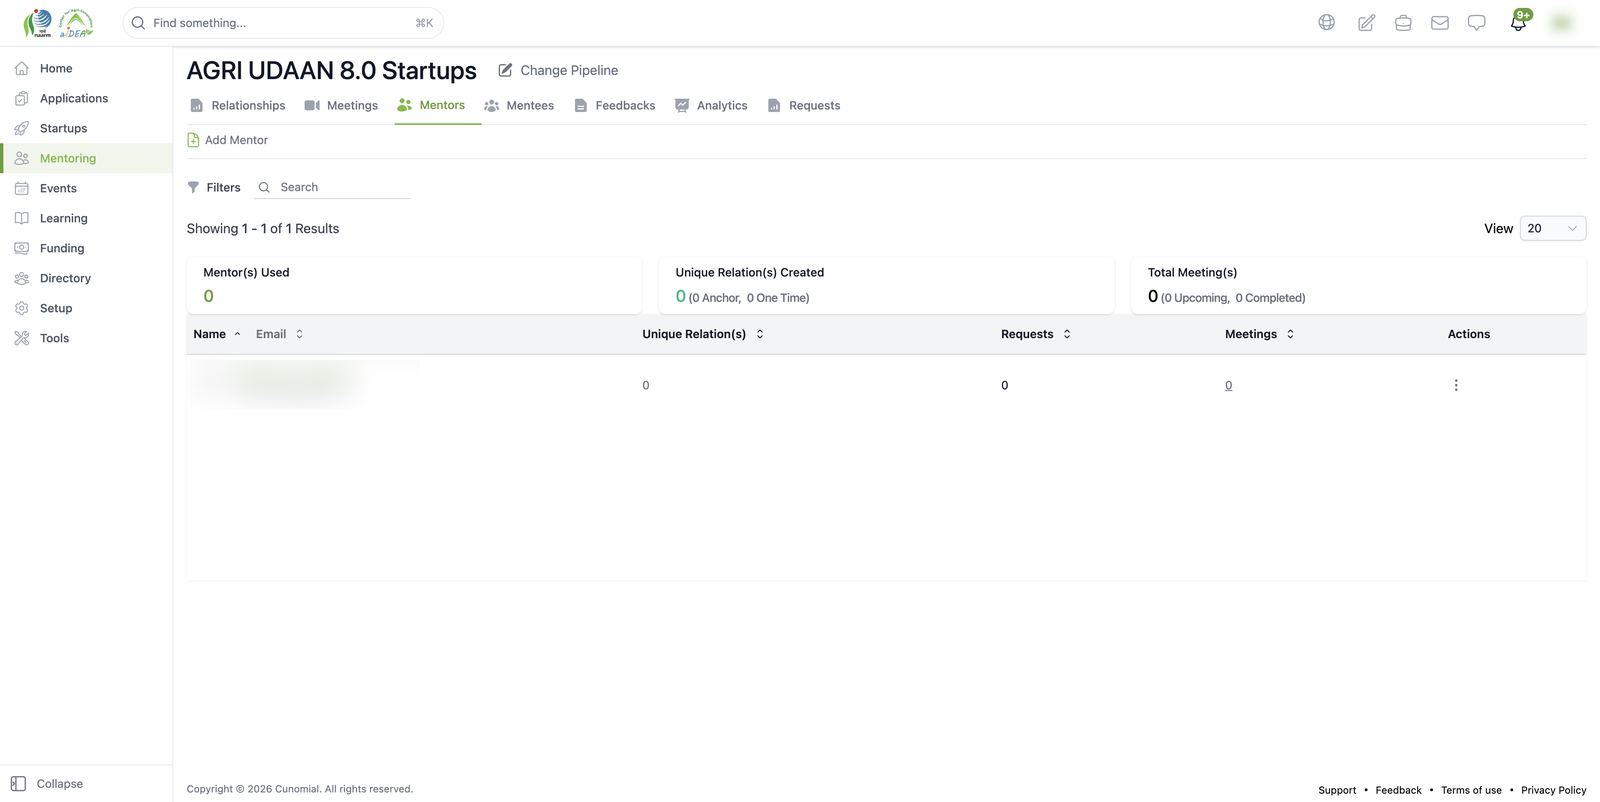1600x802 pixels.
Task: Open the briefcase icon in header
Action: (x=1403, y=22)
